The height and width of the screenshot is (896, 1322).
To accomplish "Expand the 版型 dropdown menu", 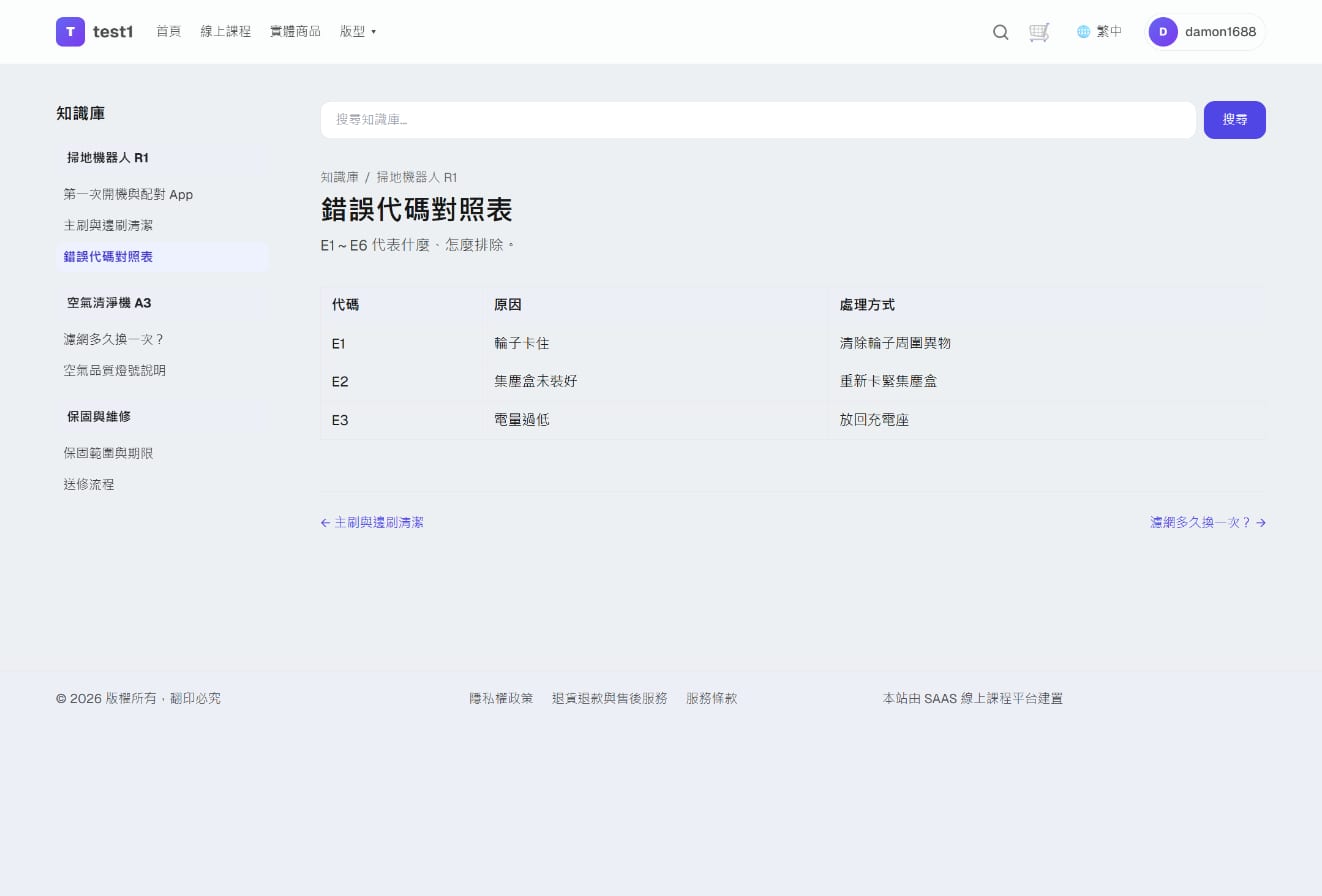I will point(358,32).
